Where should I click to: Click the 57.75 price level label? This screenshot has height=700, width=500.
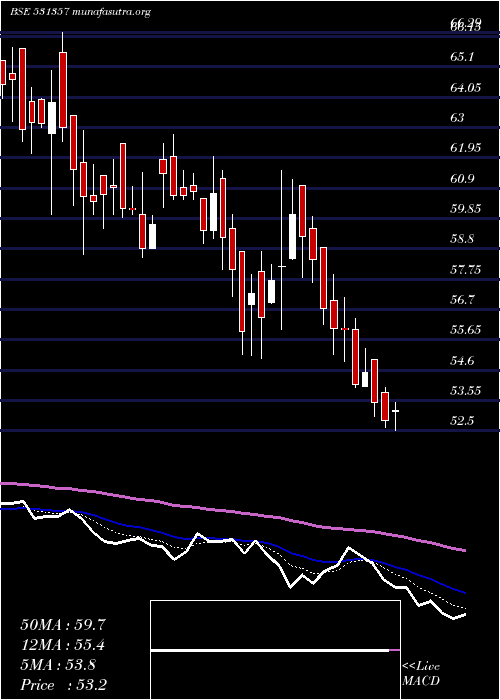click(x=466, y=269)
